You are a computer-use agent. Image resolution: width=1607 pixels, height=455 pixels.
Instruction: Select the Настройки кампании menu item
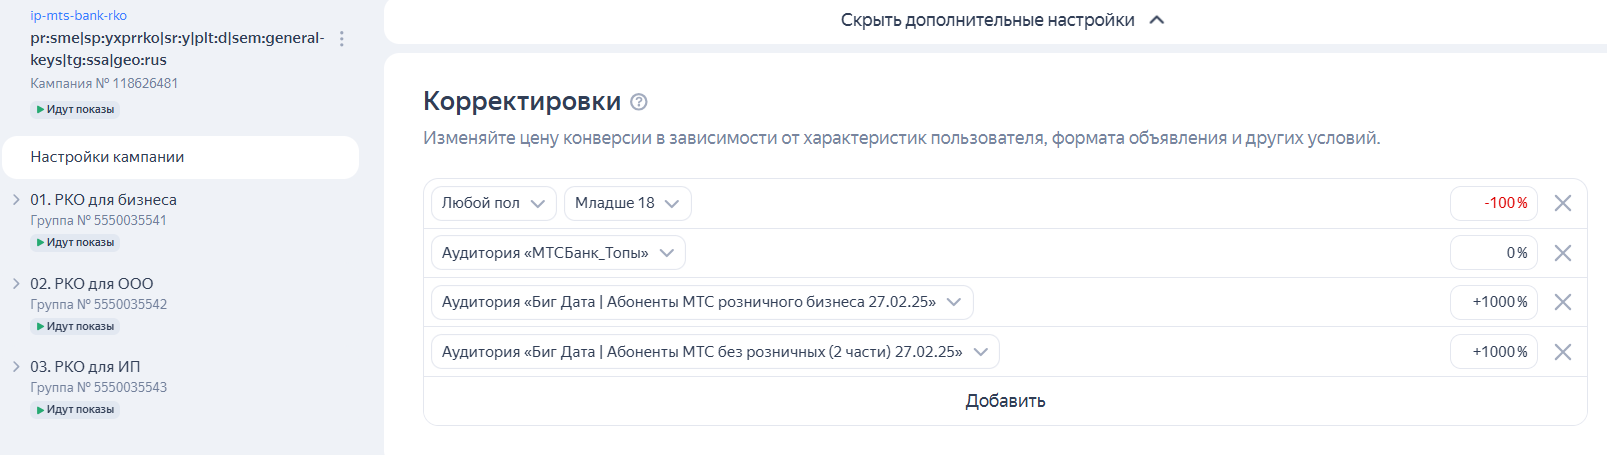[x=180, y=157]
